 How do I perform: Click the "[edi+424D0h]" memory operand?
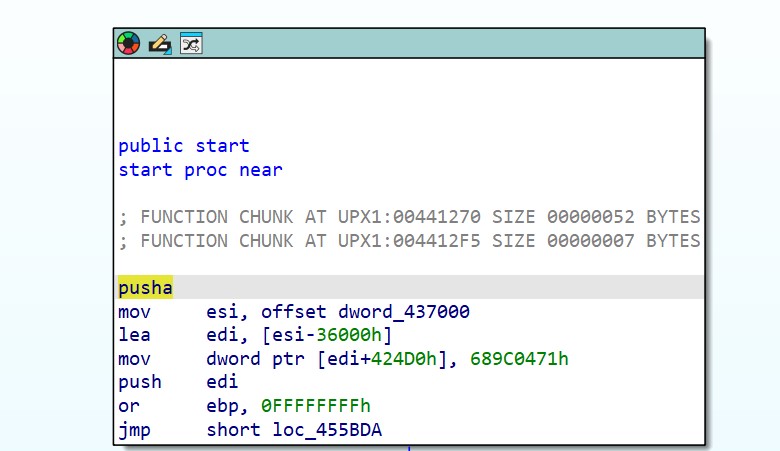tap(382, 359)
